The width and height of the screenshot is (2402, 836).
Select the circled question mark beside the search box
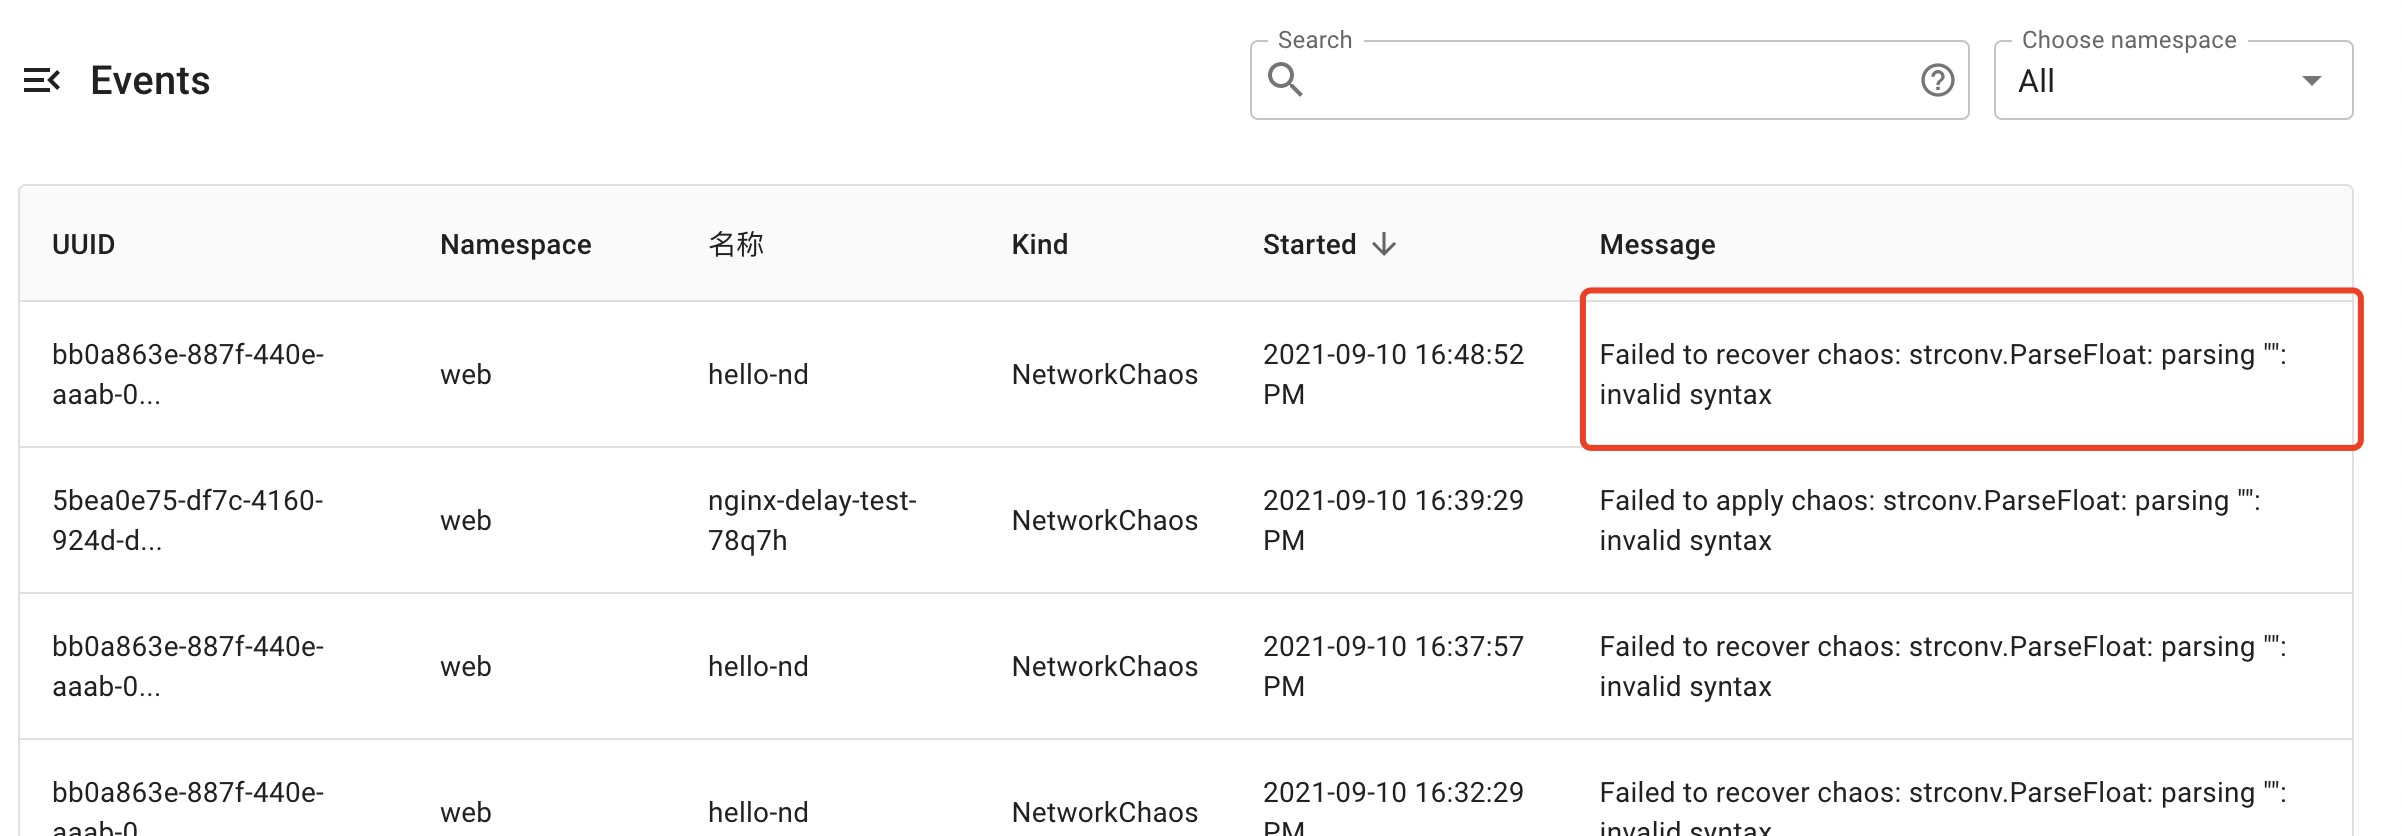coord(1937,80)
